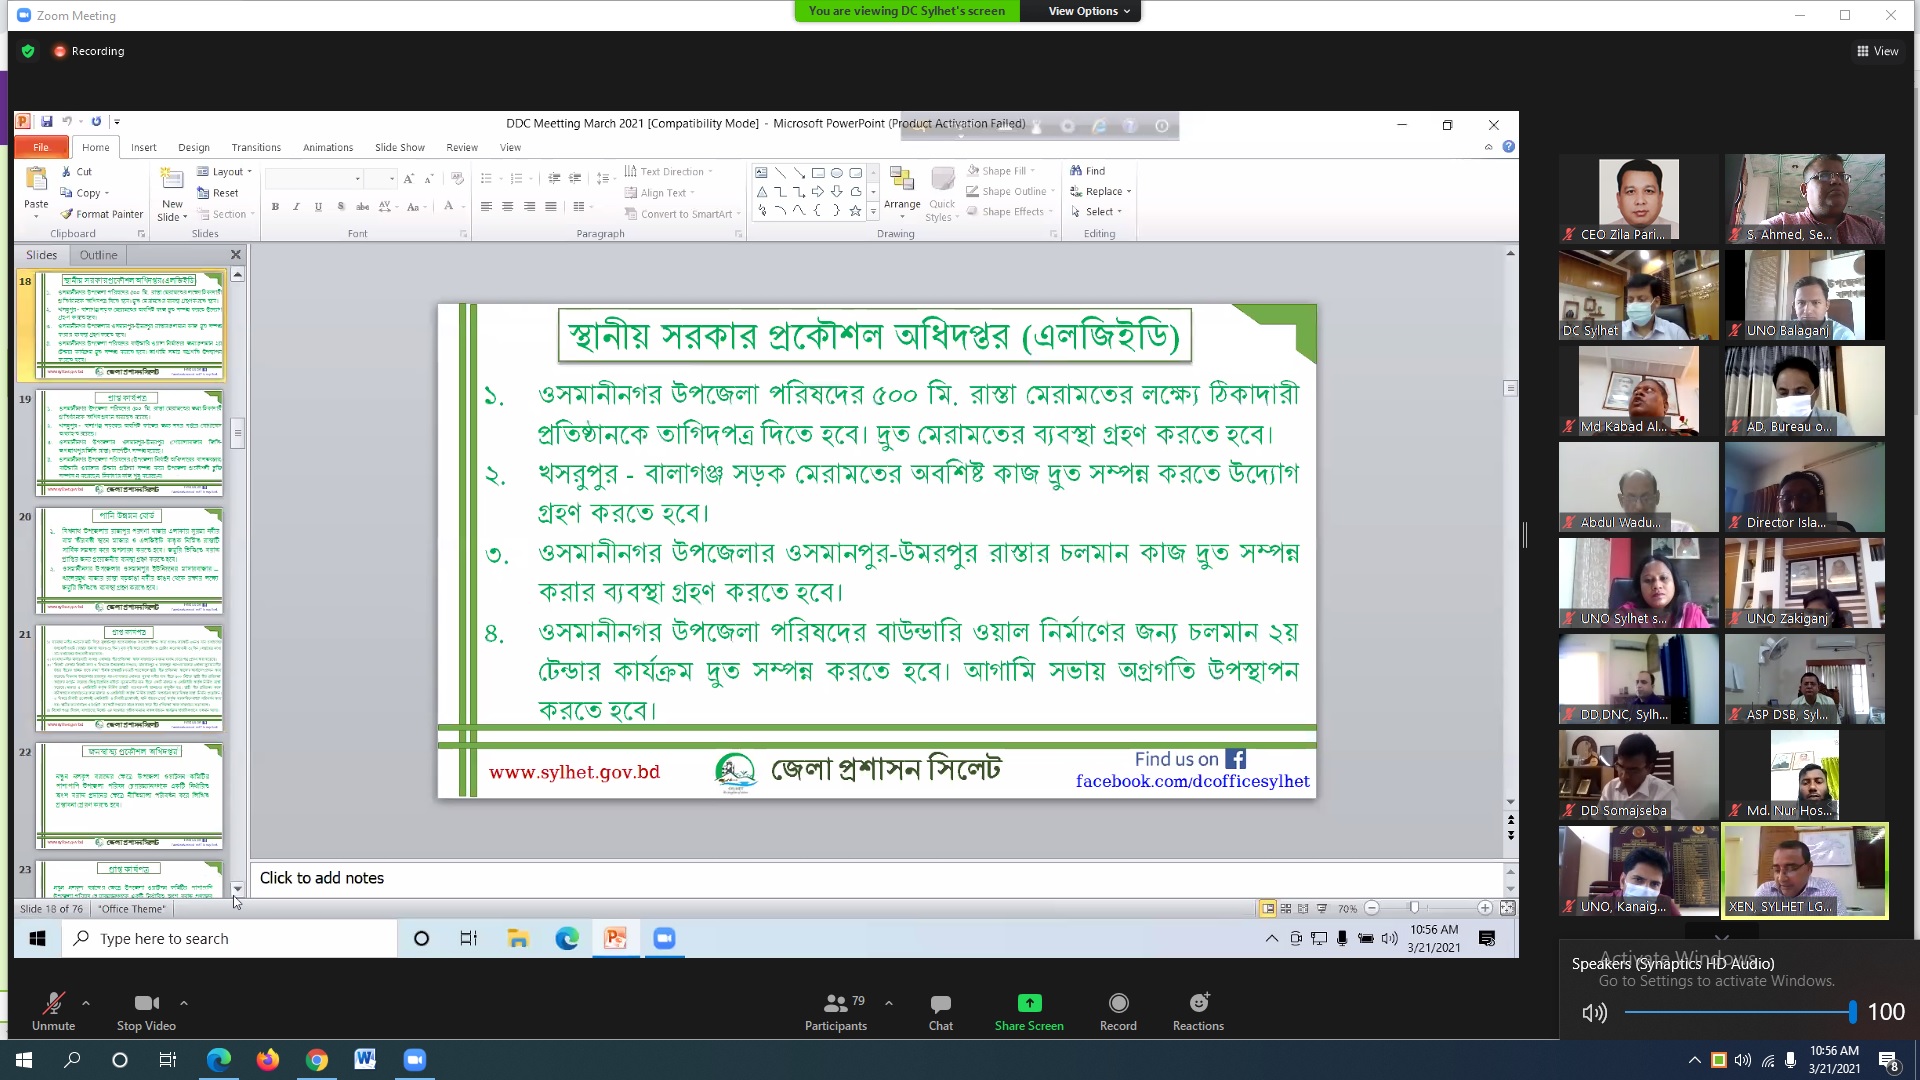
Task: Open video options arrow beside Stop Video
Action: [x=184, y=1002]
